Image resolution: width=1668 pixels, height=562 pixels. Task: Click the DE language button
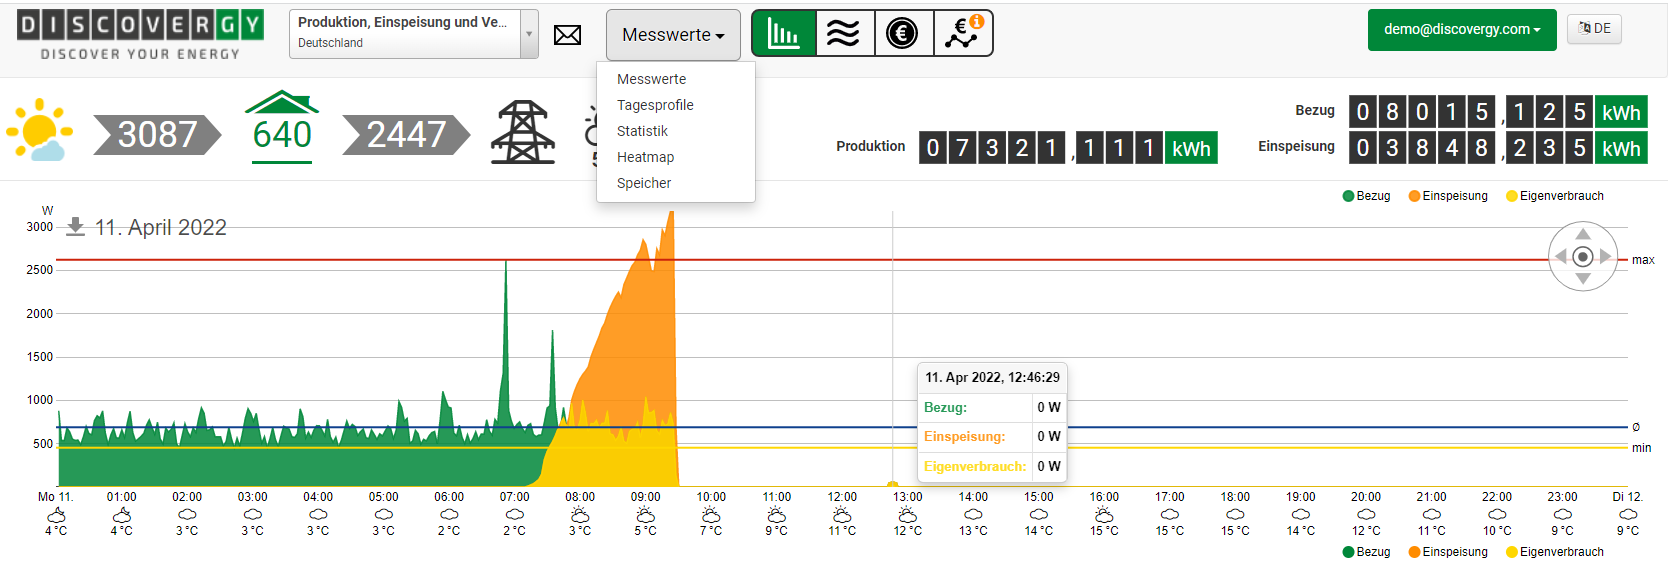click(x=1594, y=29)
